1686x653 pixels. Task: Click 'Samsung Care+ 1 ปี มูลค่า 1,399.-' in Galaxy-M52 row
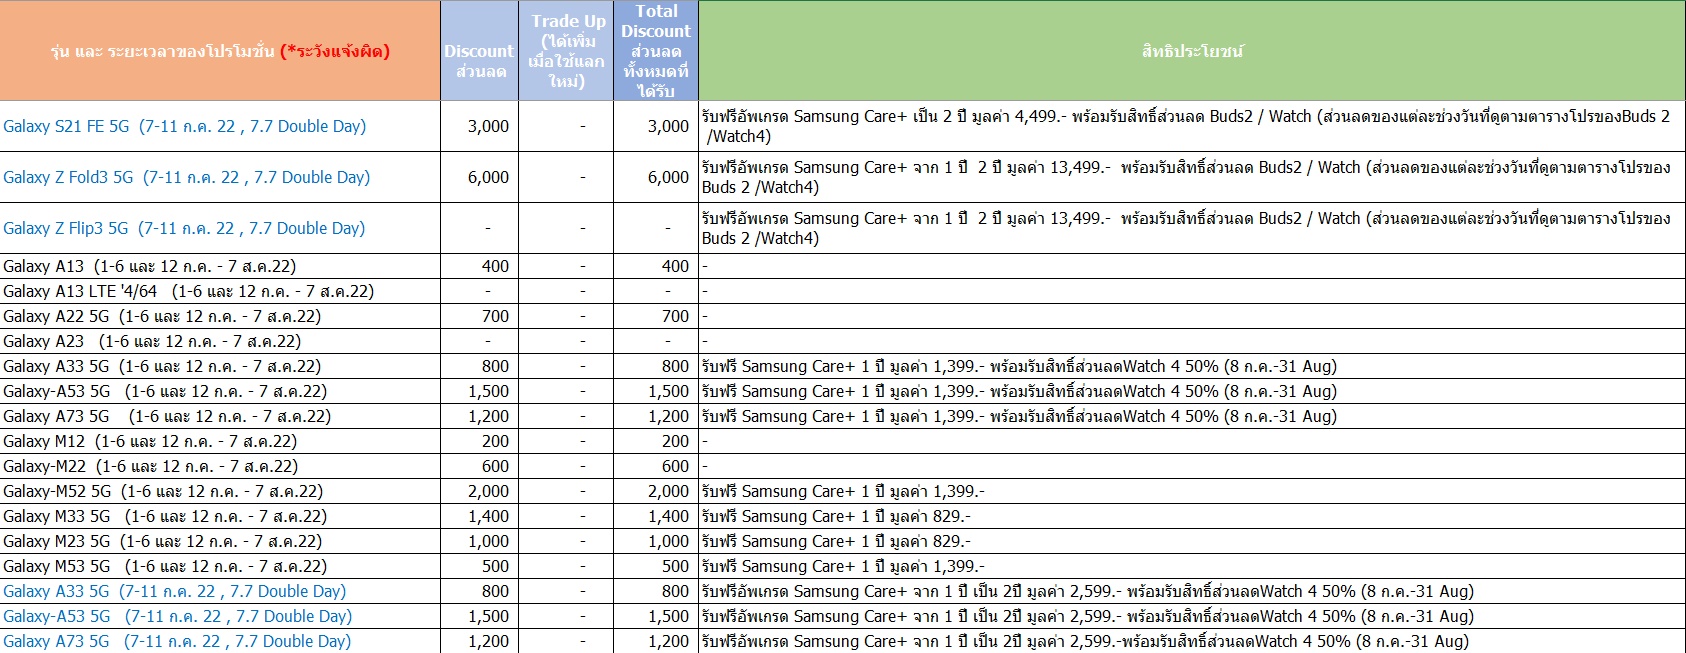point(1192,491)
